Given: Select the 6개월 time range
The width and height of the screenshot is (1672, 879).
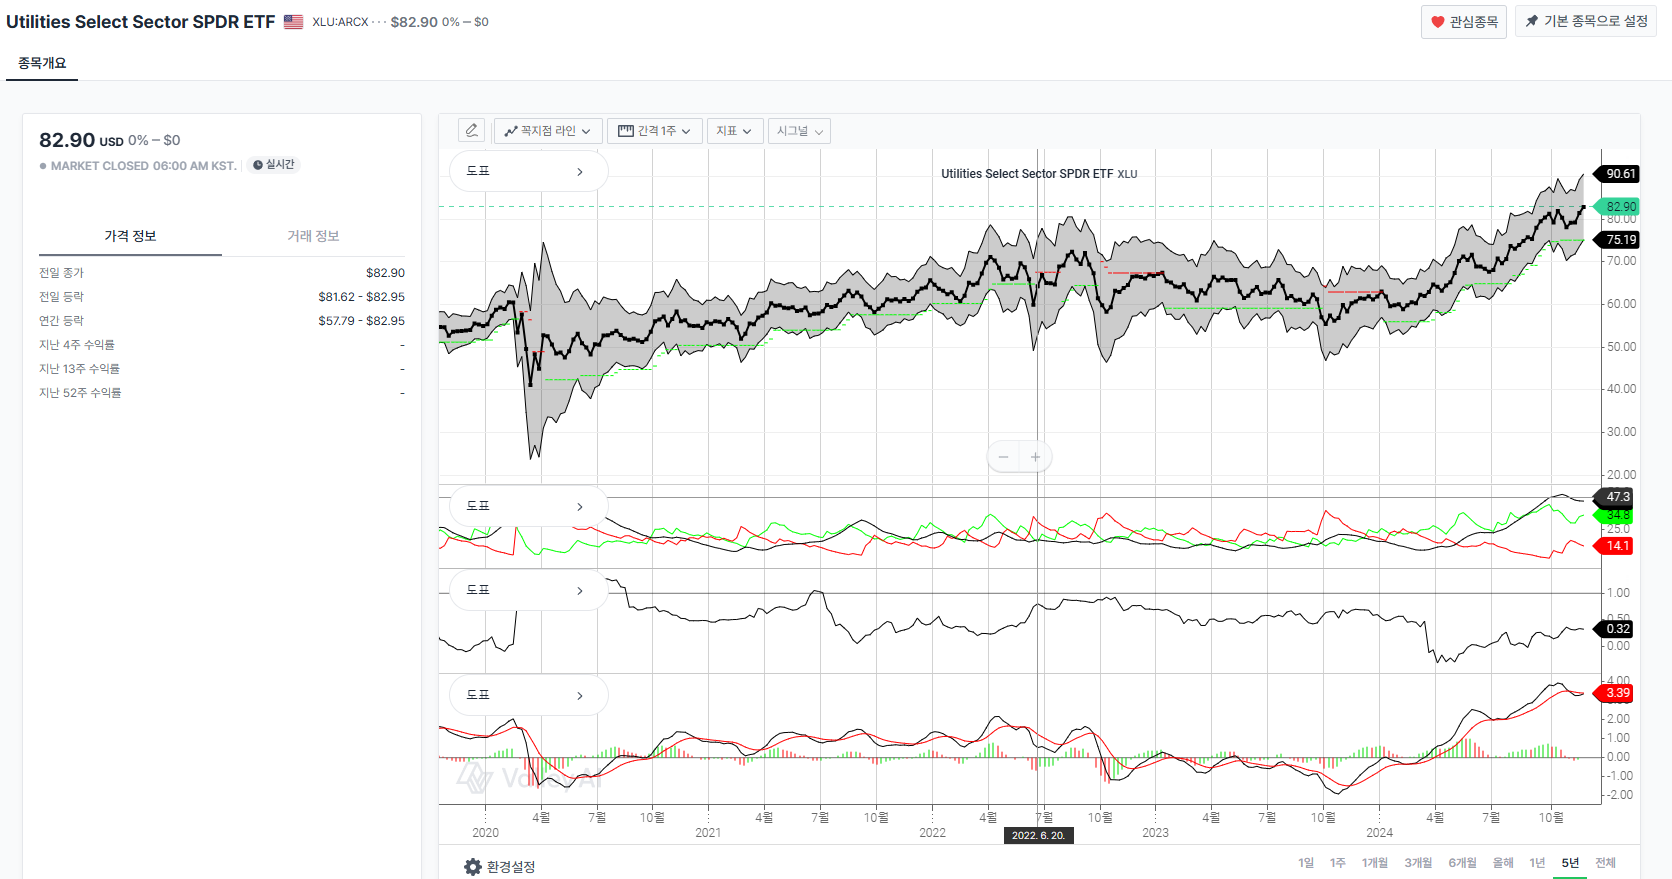Looking at the screenshot, I should [x=1463, y=863].
